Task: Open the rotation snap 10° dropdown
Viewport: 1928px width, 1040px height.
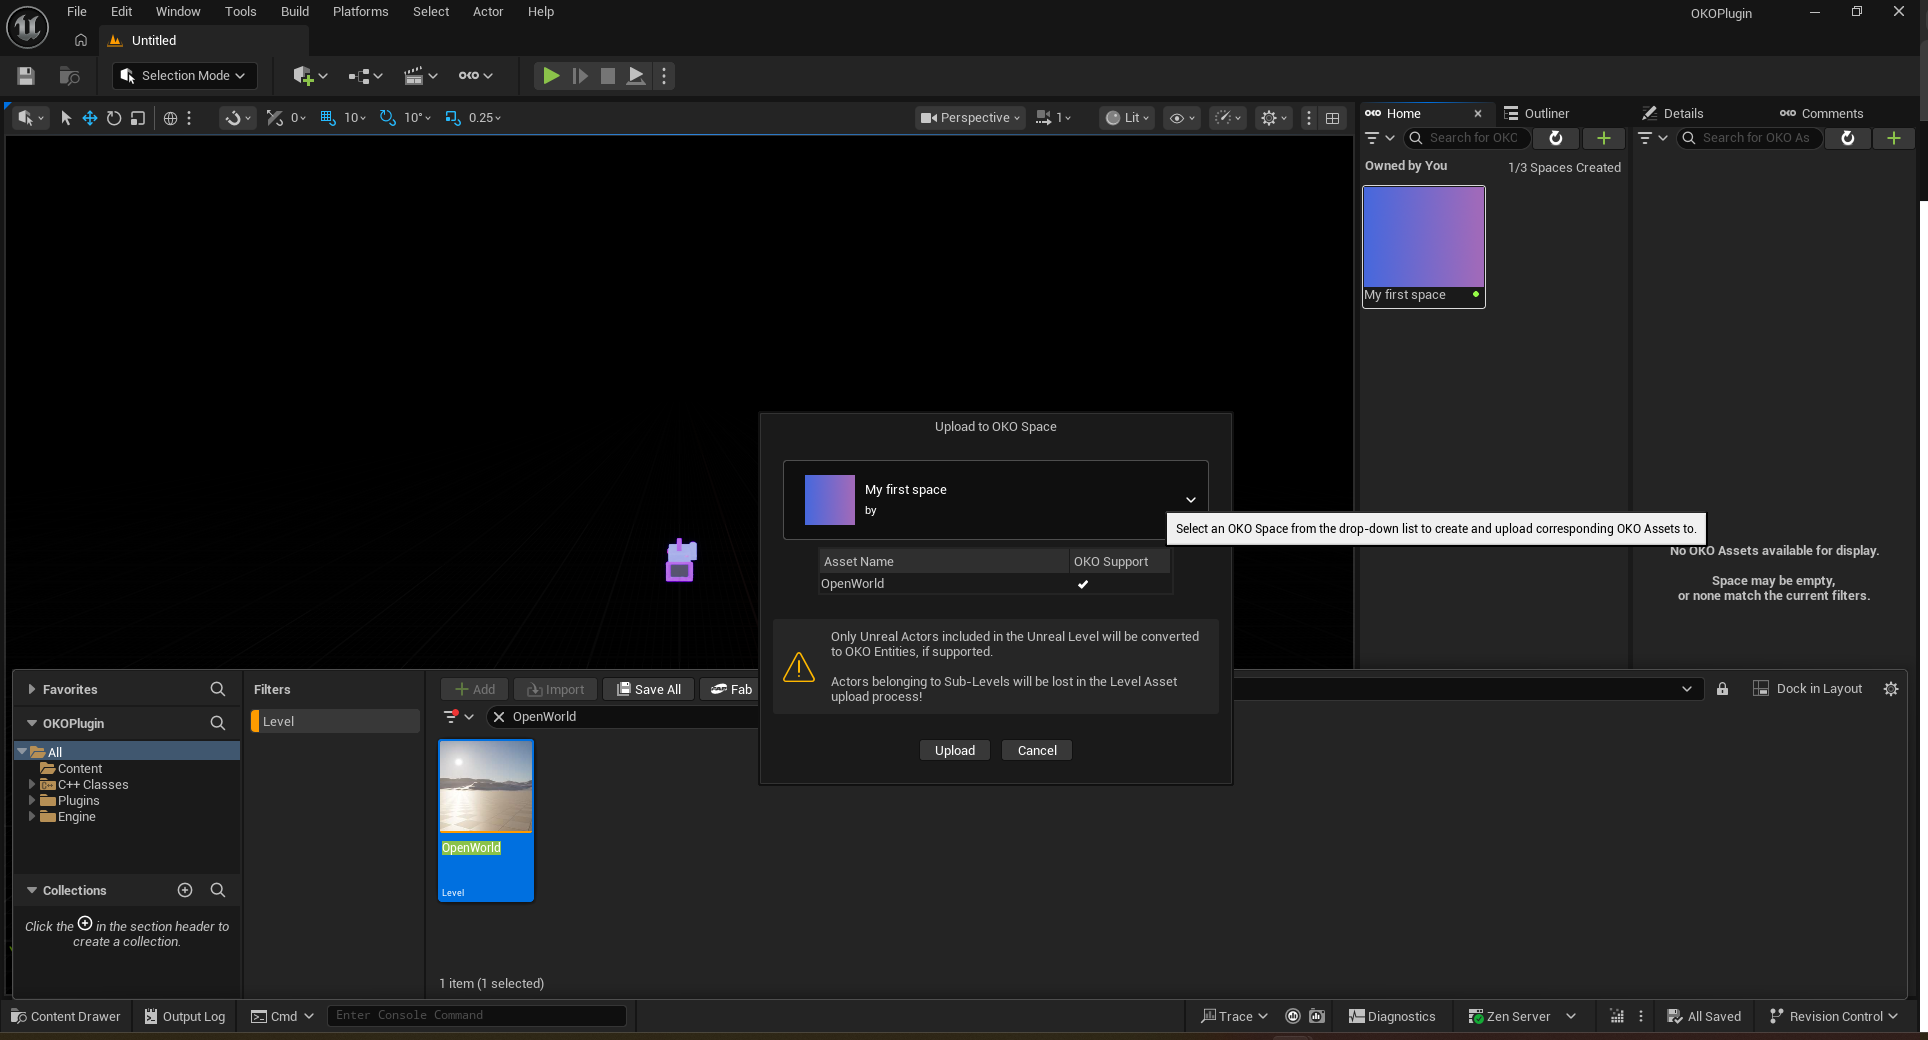Action: pyautogui.click(x=417, y=118)
